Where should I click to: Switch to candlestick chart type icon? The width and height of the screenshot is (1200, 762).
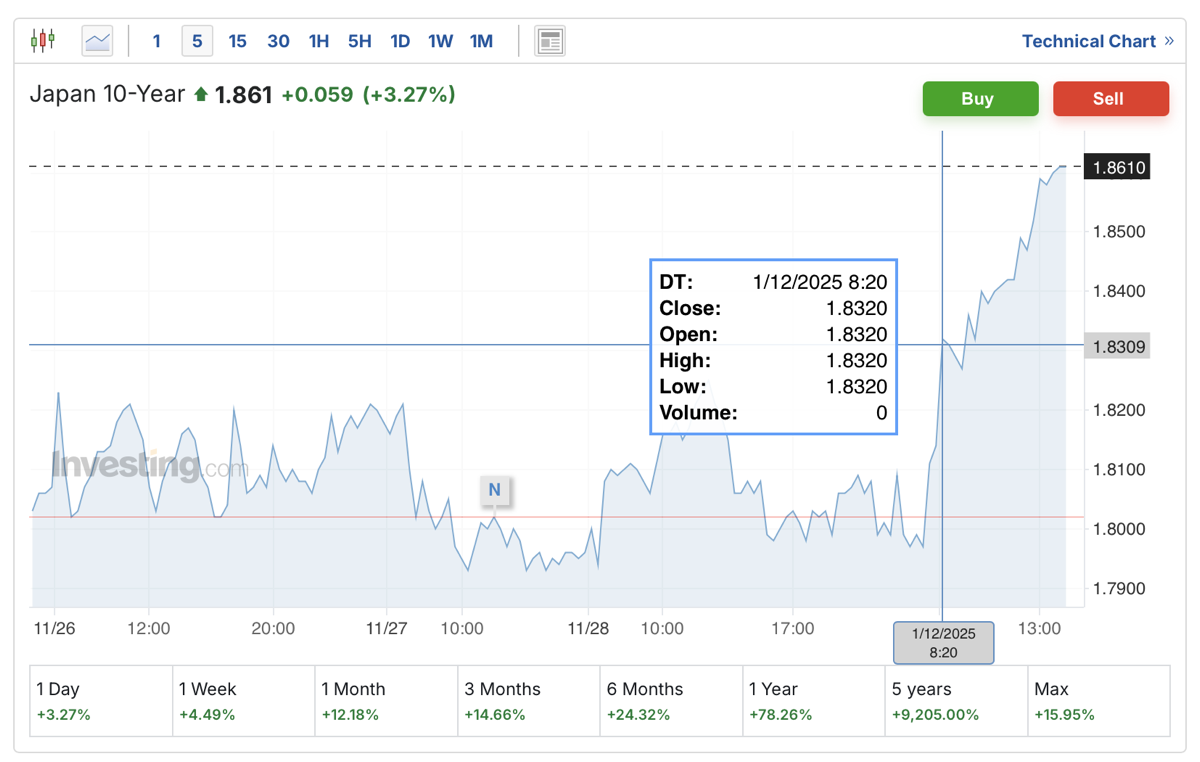click(x=43, y=41)
